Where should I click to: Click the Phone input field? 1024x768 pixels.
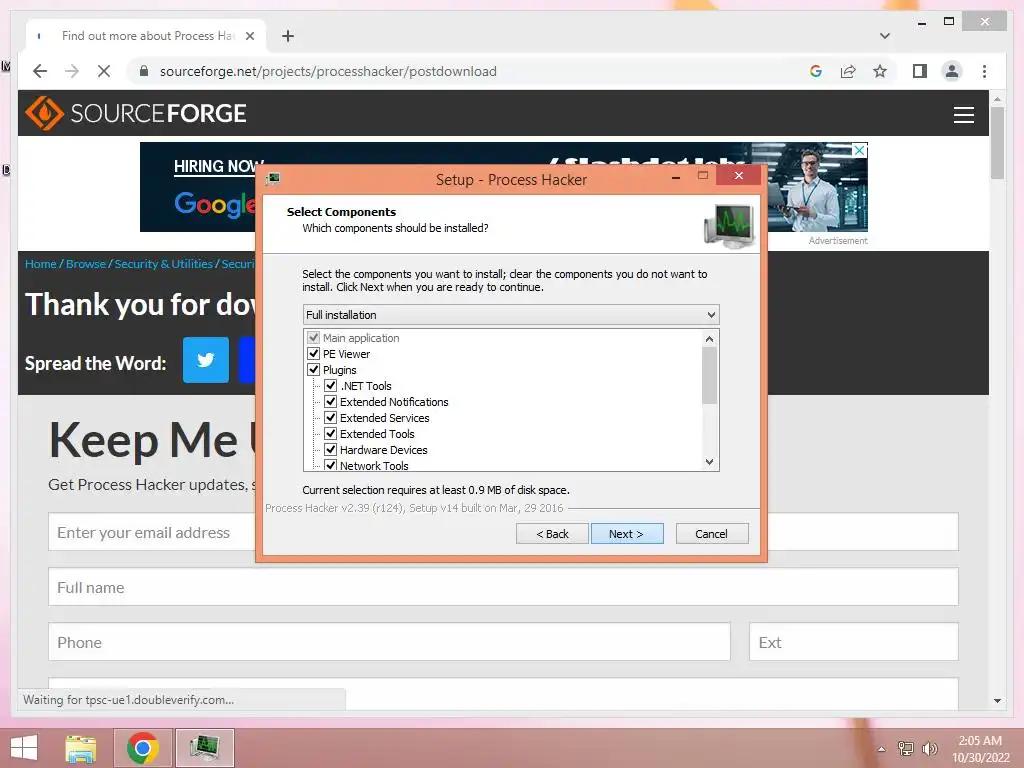click(x=389, y=642)
